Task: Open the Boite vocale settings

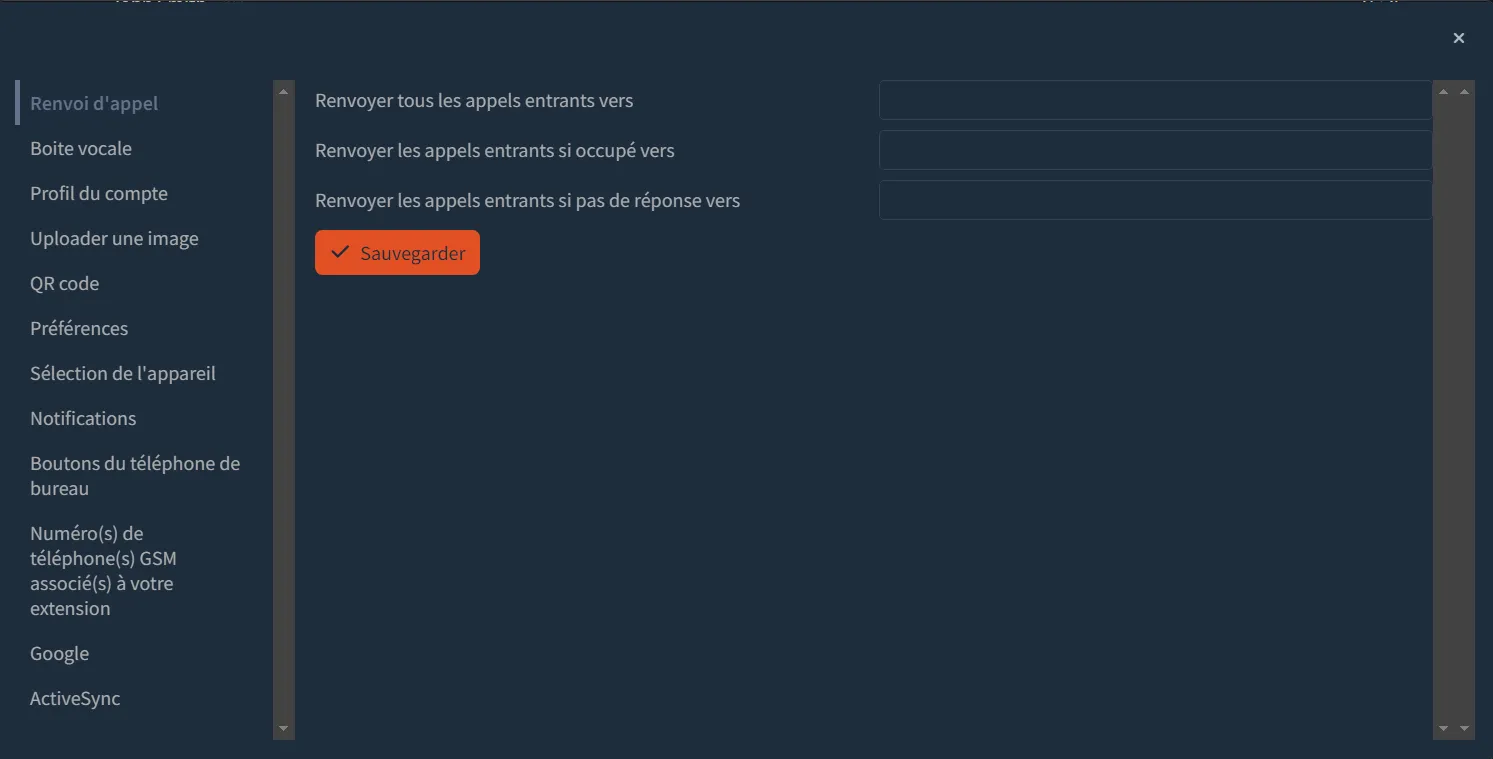Action: (81, 148)
